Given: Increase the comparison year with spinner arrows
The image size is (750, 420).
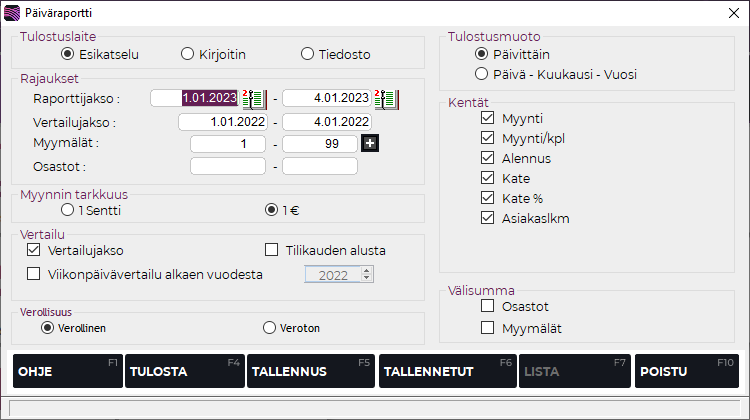Looking at the screenshot, I should click(367, 269).
